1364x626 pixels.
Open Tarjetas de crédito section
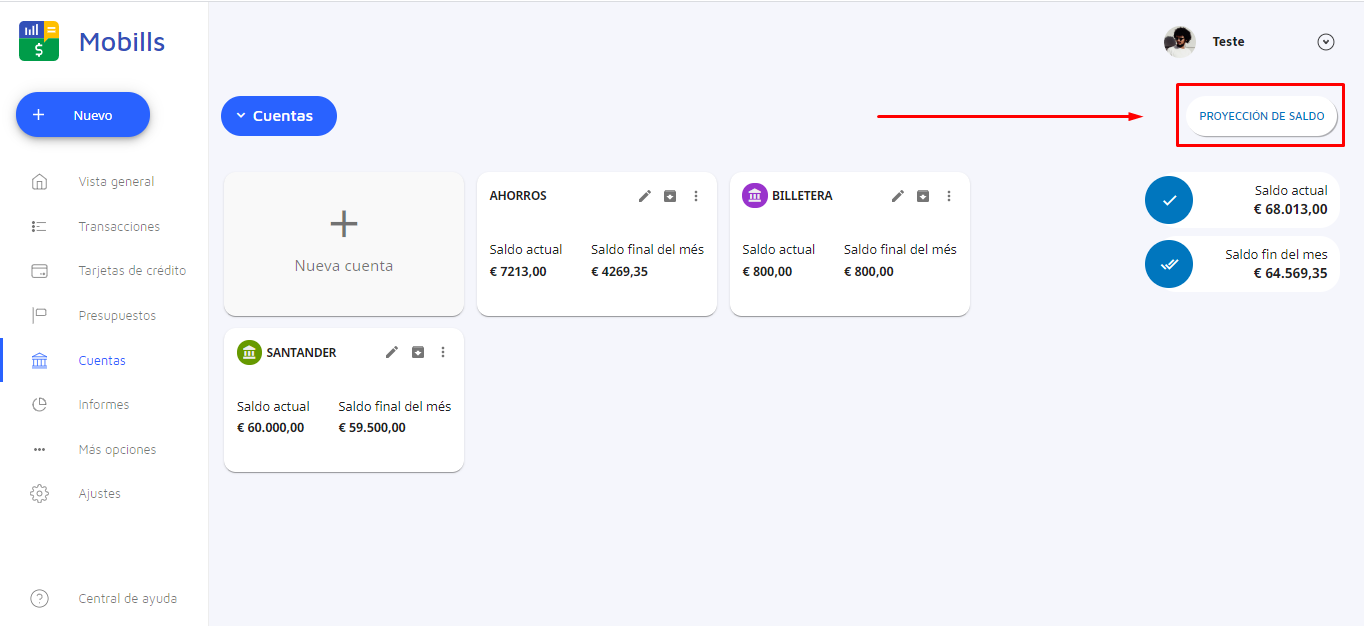tap(131, 271)
